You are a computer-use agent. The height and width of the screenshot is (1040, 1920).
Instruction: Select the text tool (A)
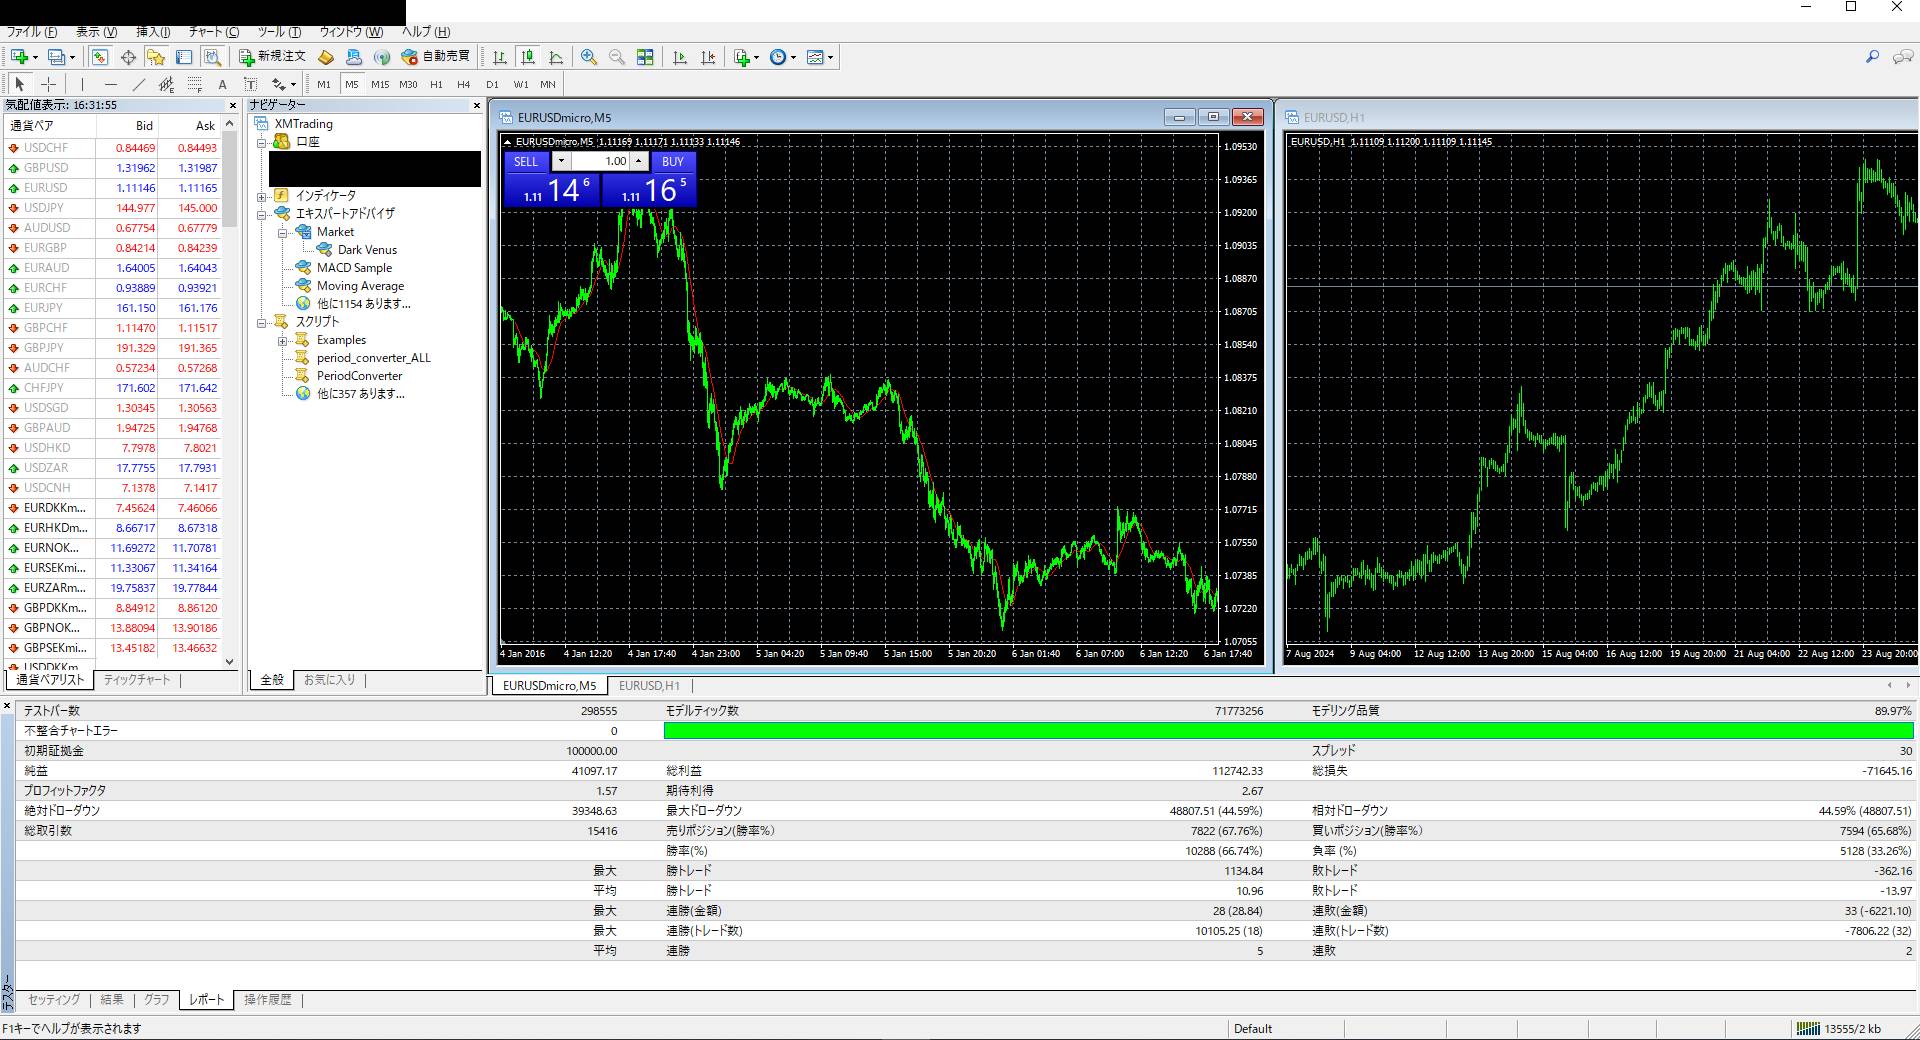222,84
